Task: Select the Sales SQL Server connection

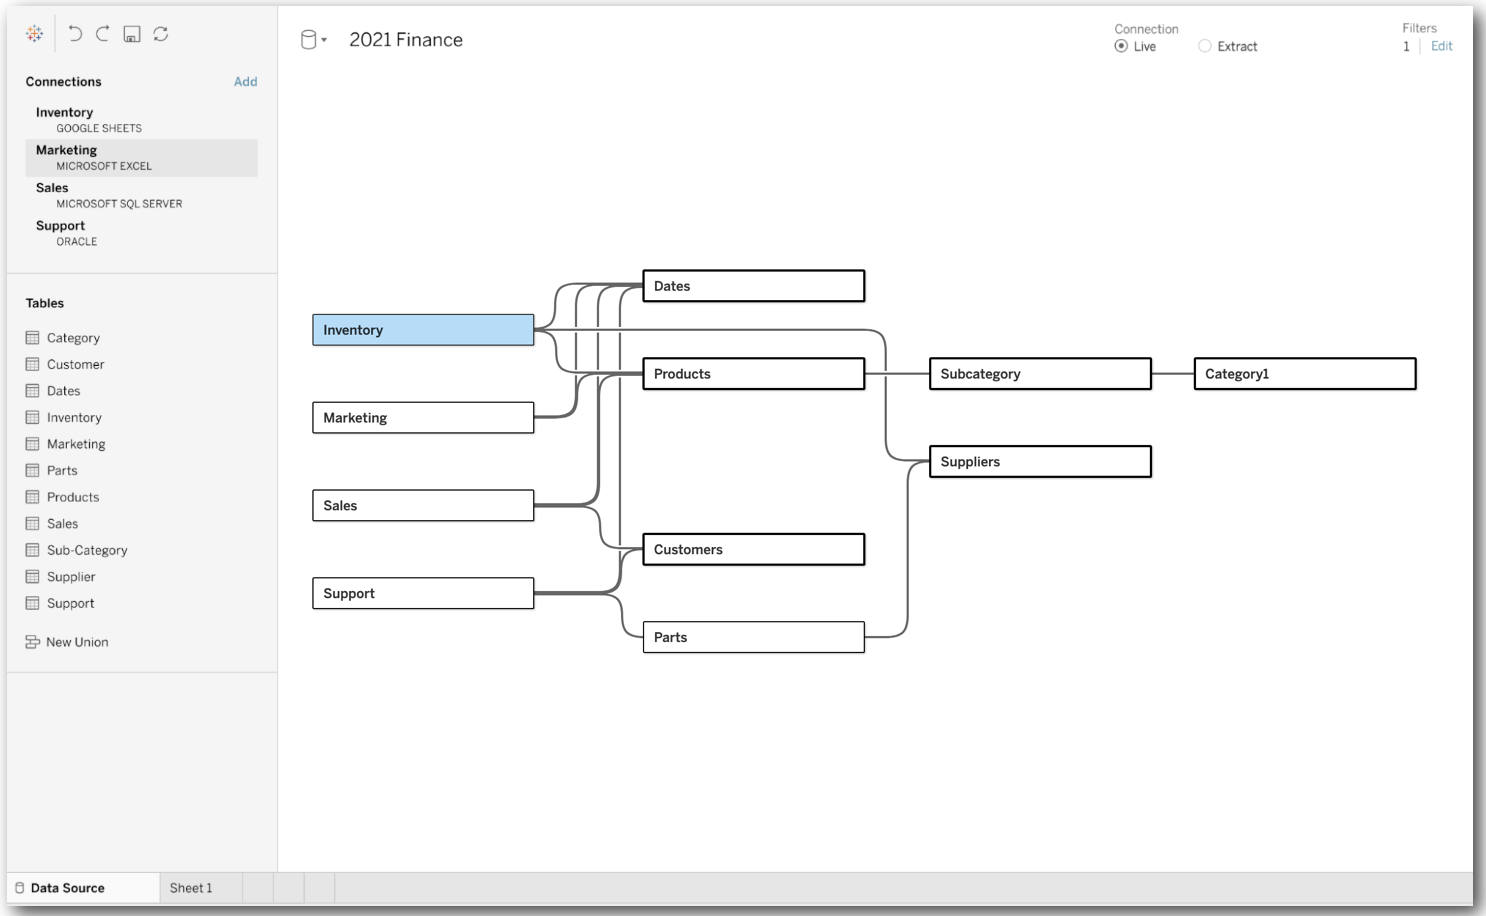Action: 141,195
